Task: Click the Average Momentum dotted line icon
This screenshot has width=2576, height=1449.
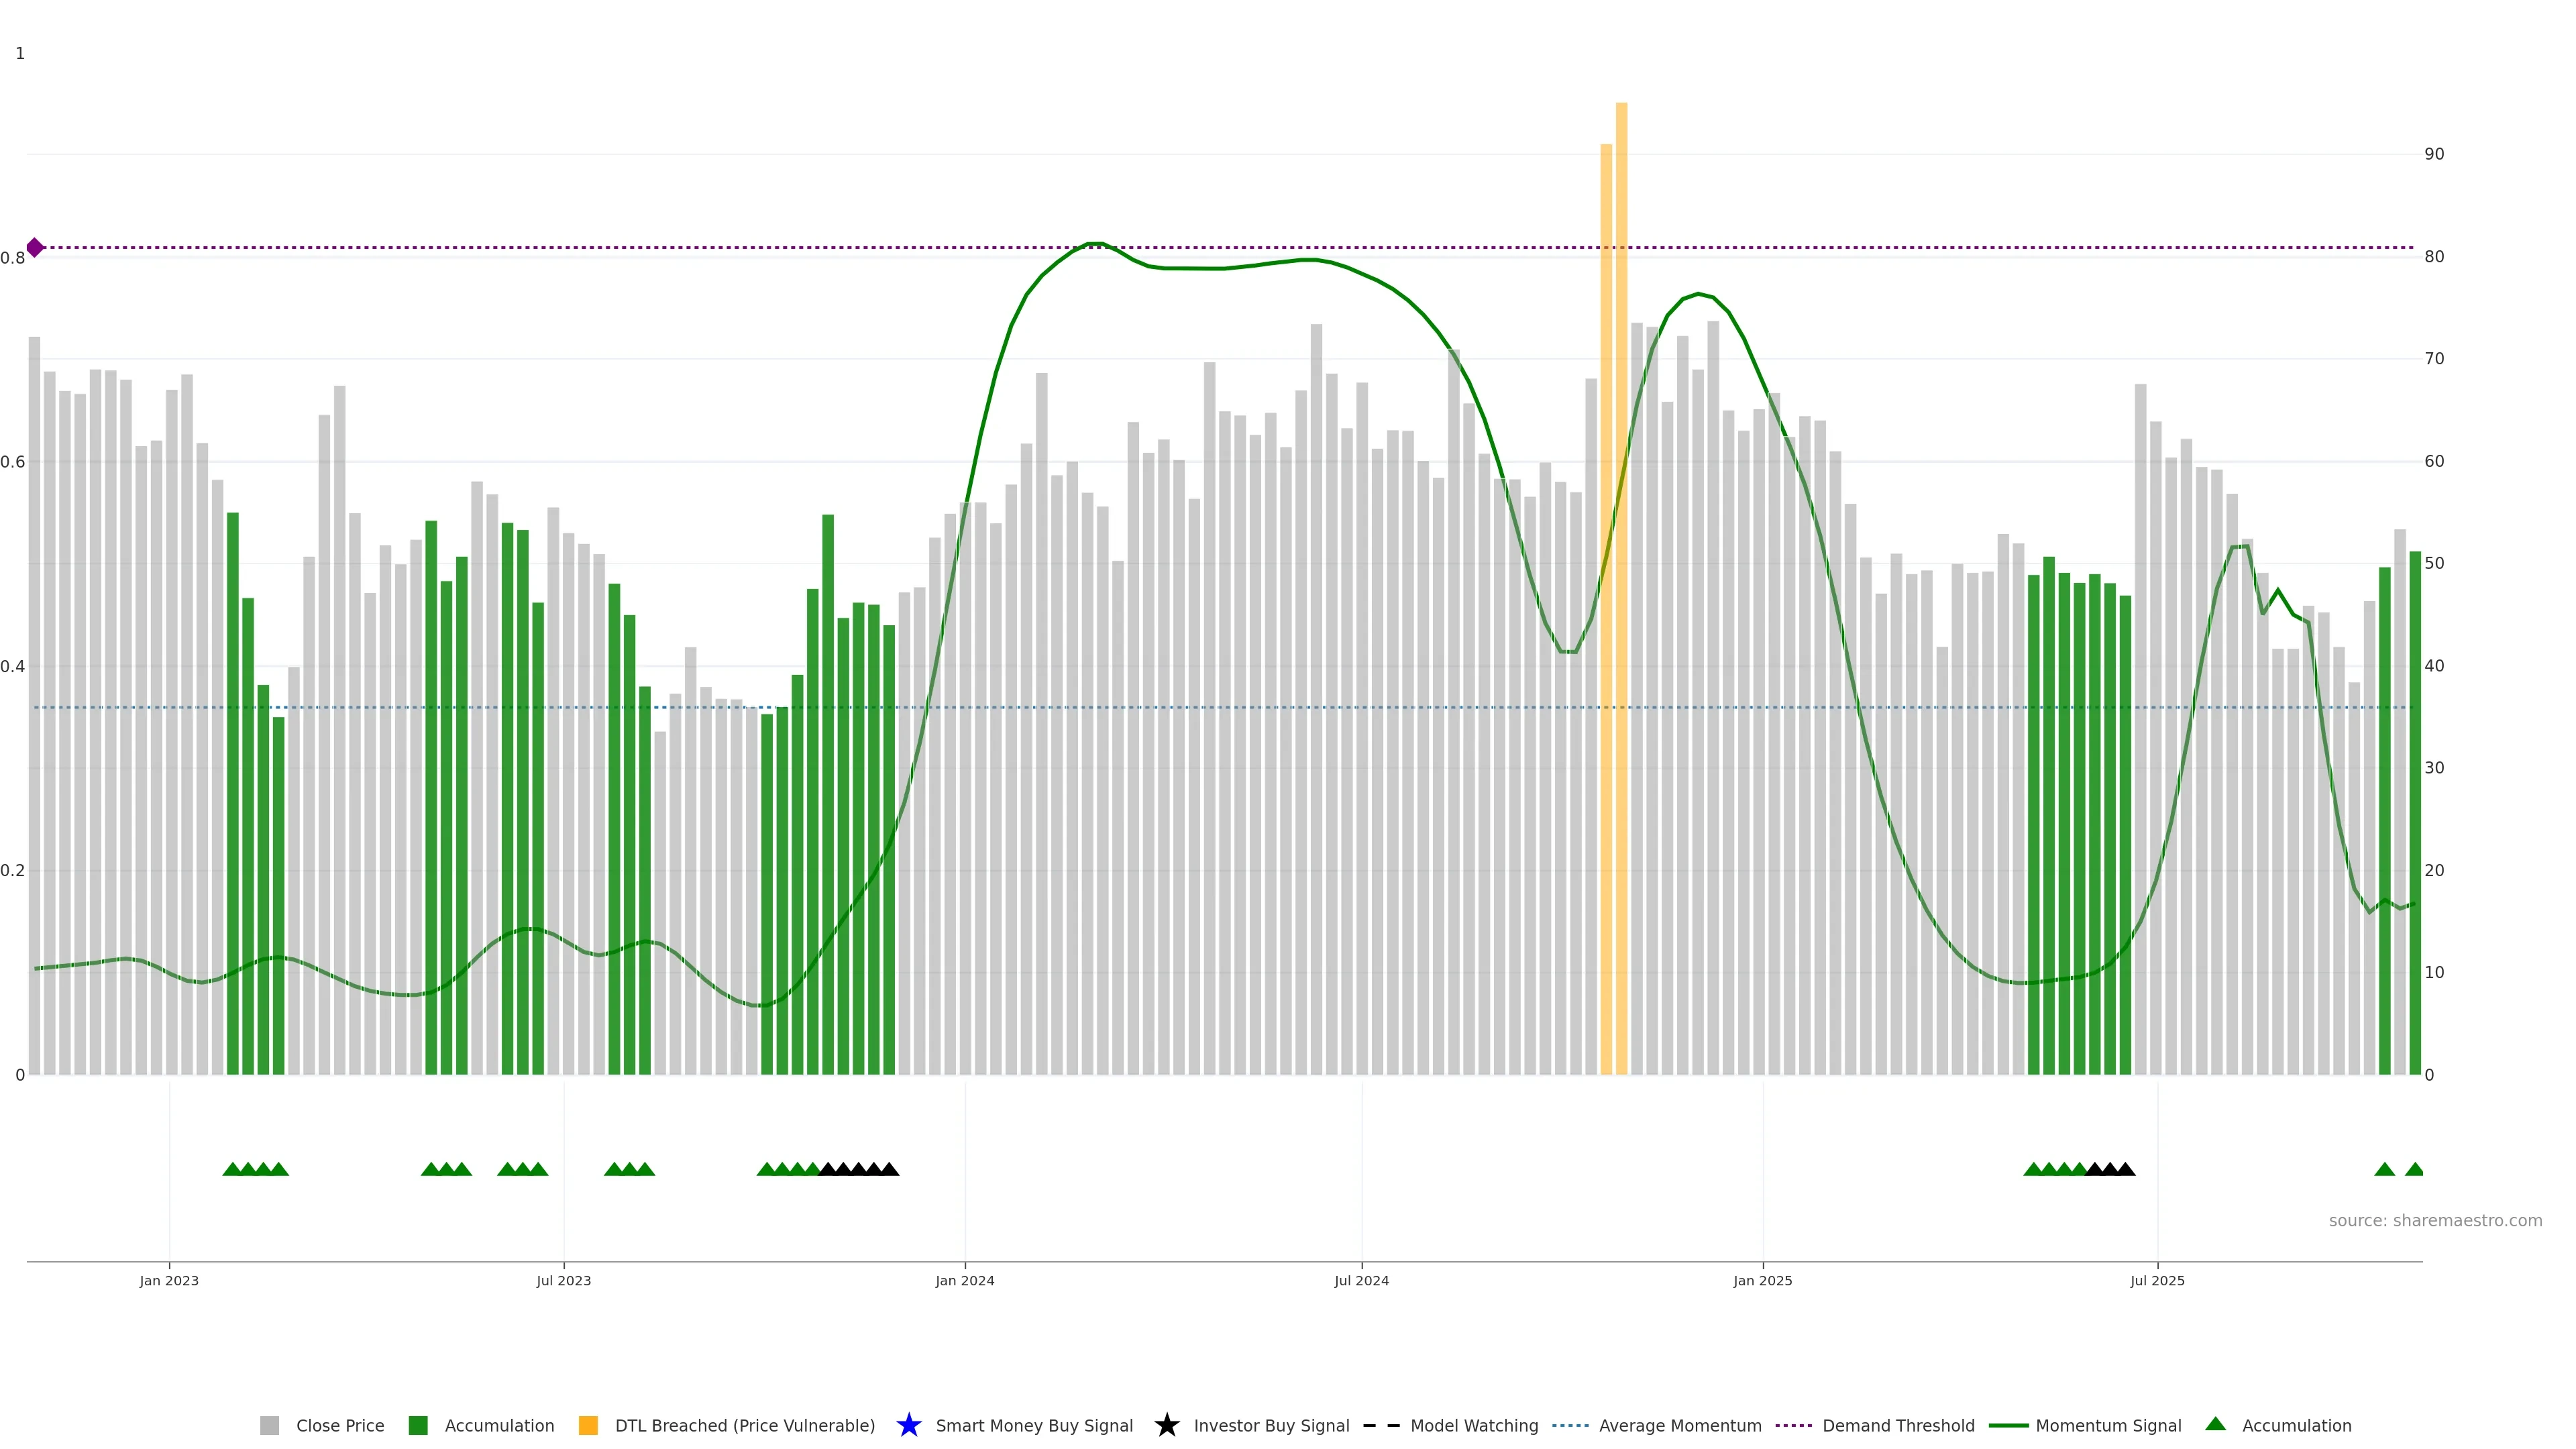Action: (1570, 1425)
